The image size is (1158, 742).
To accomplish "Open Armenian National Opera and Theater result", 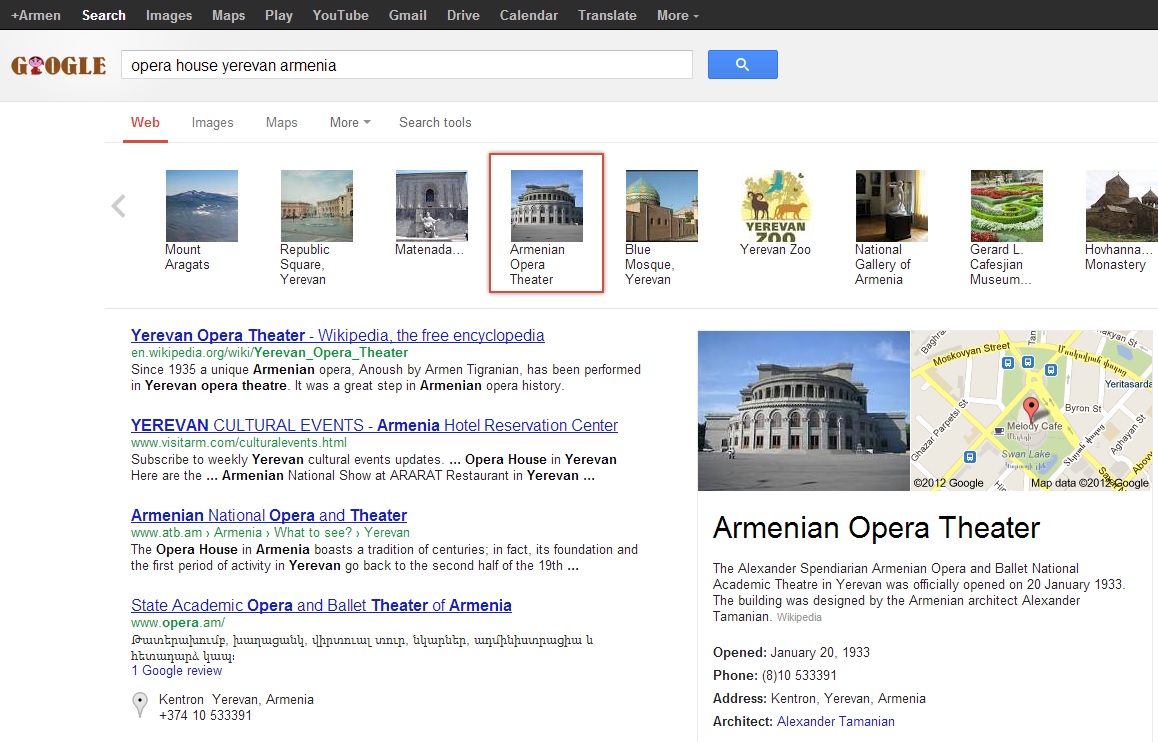I will pyautogui.click(x=269, y=515).
